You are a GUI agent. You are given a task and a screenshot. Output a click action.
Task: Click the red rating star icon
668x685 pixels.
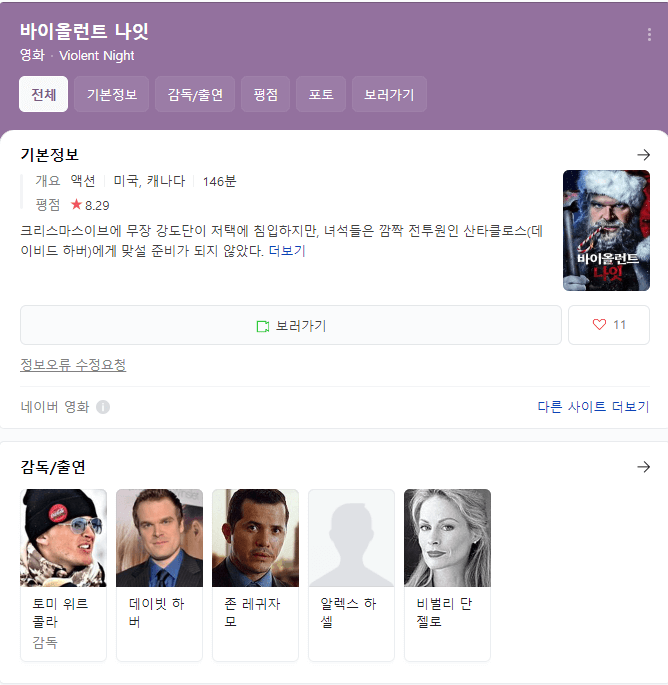pyautogui.click(x=76, y=204)
